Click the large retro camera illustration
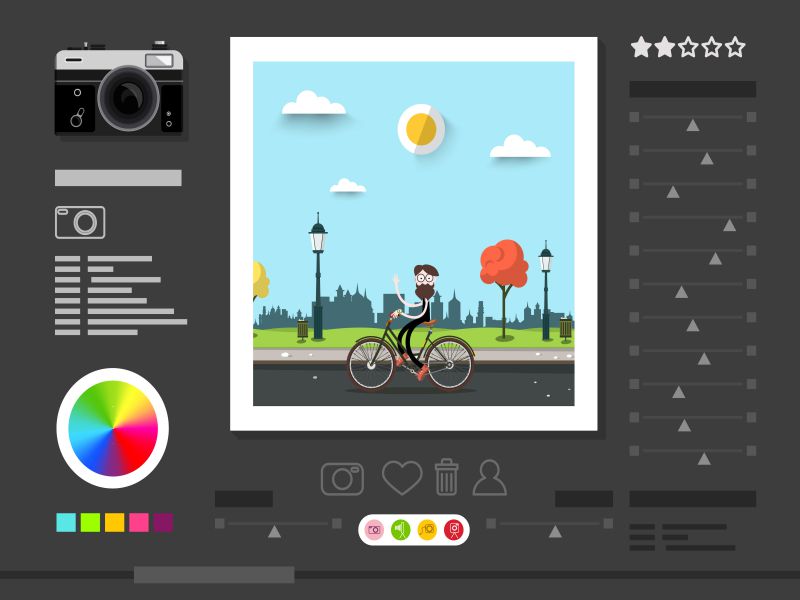 pos(120,92)
